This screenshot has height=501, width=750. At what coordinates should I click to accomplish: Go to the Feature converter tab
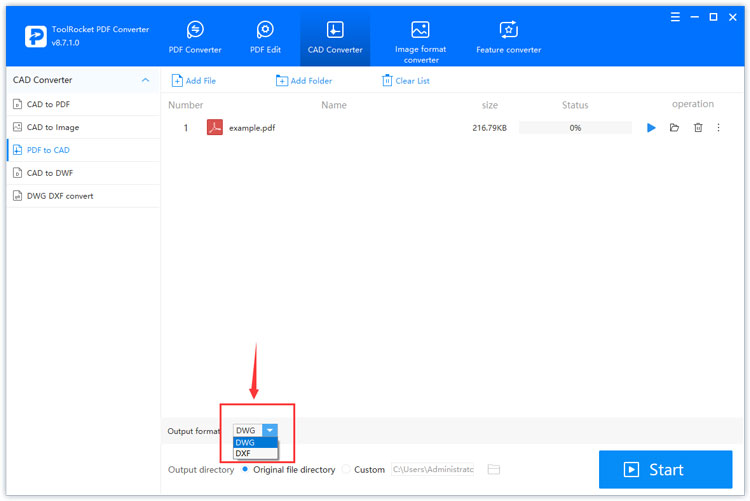coord(508,37)
